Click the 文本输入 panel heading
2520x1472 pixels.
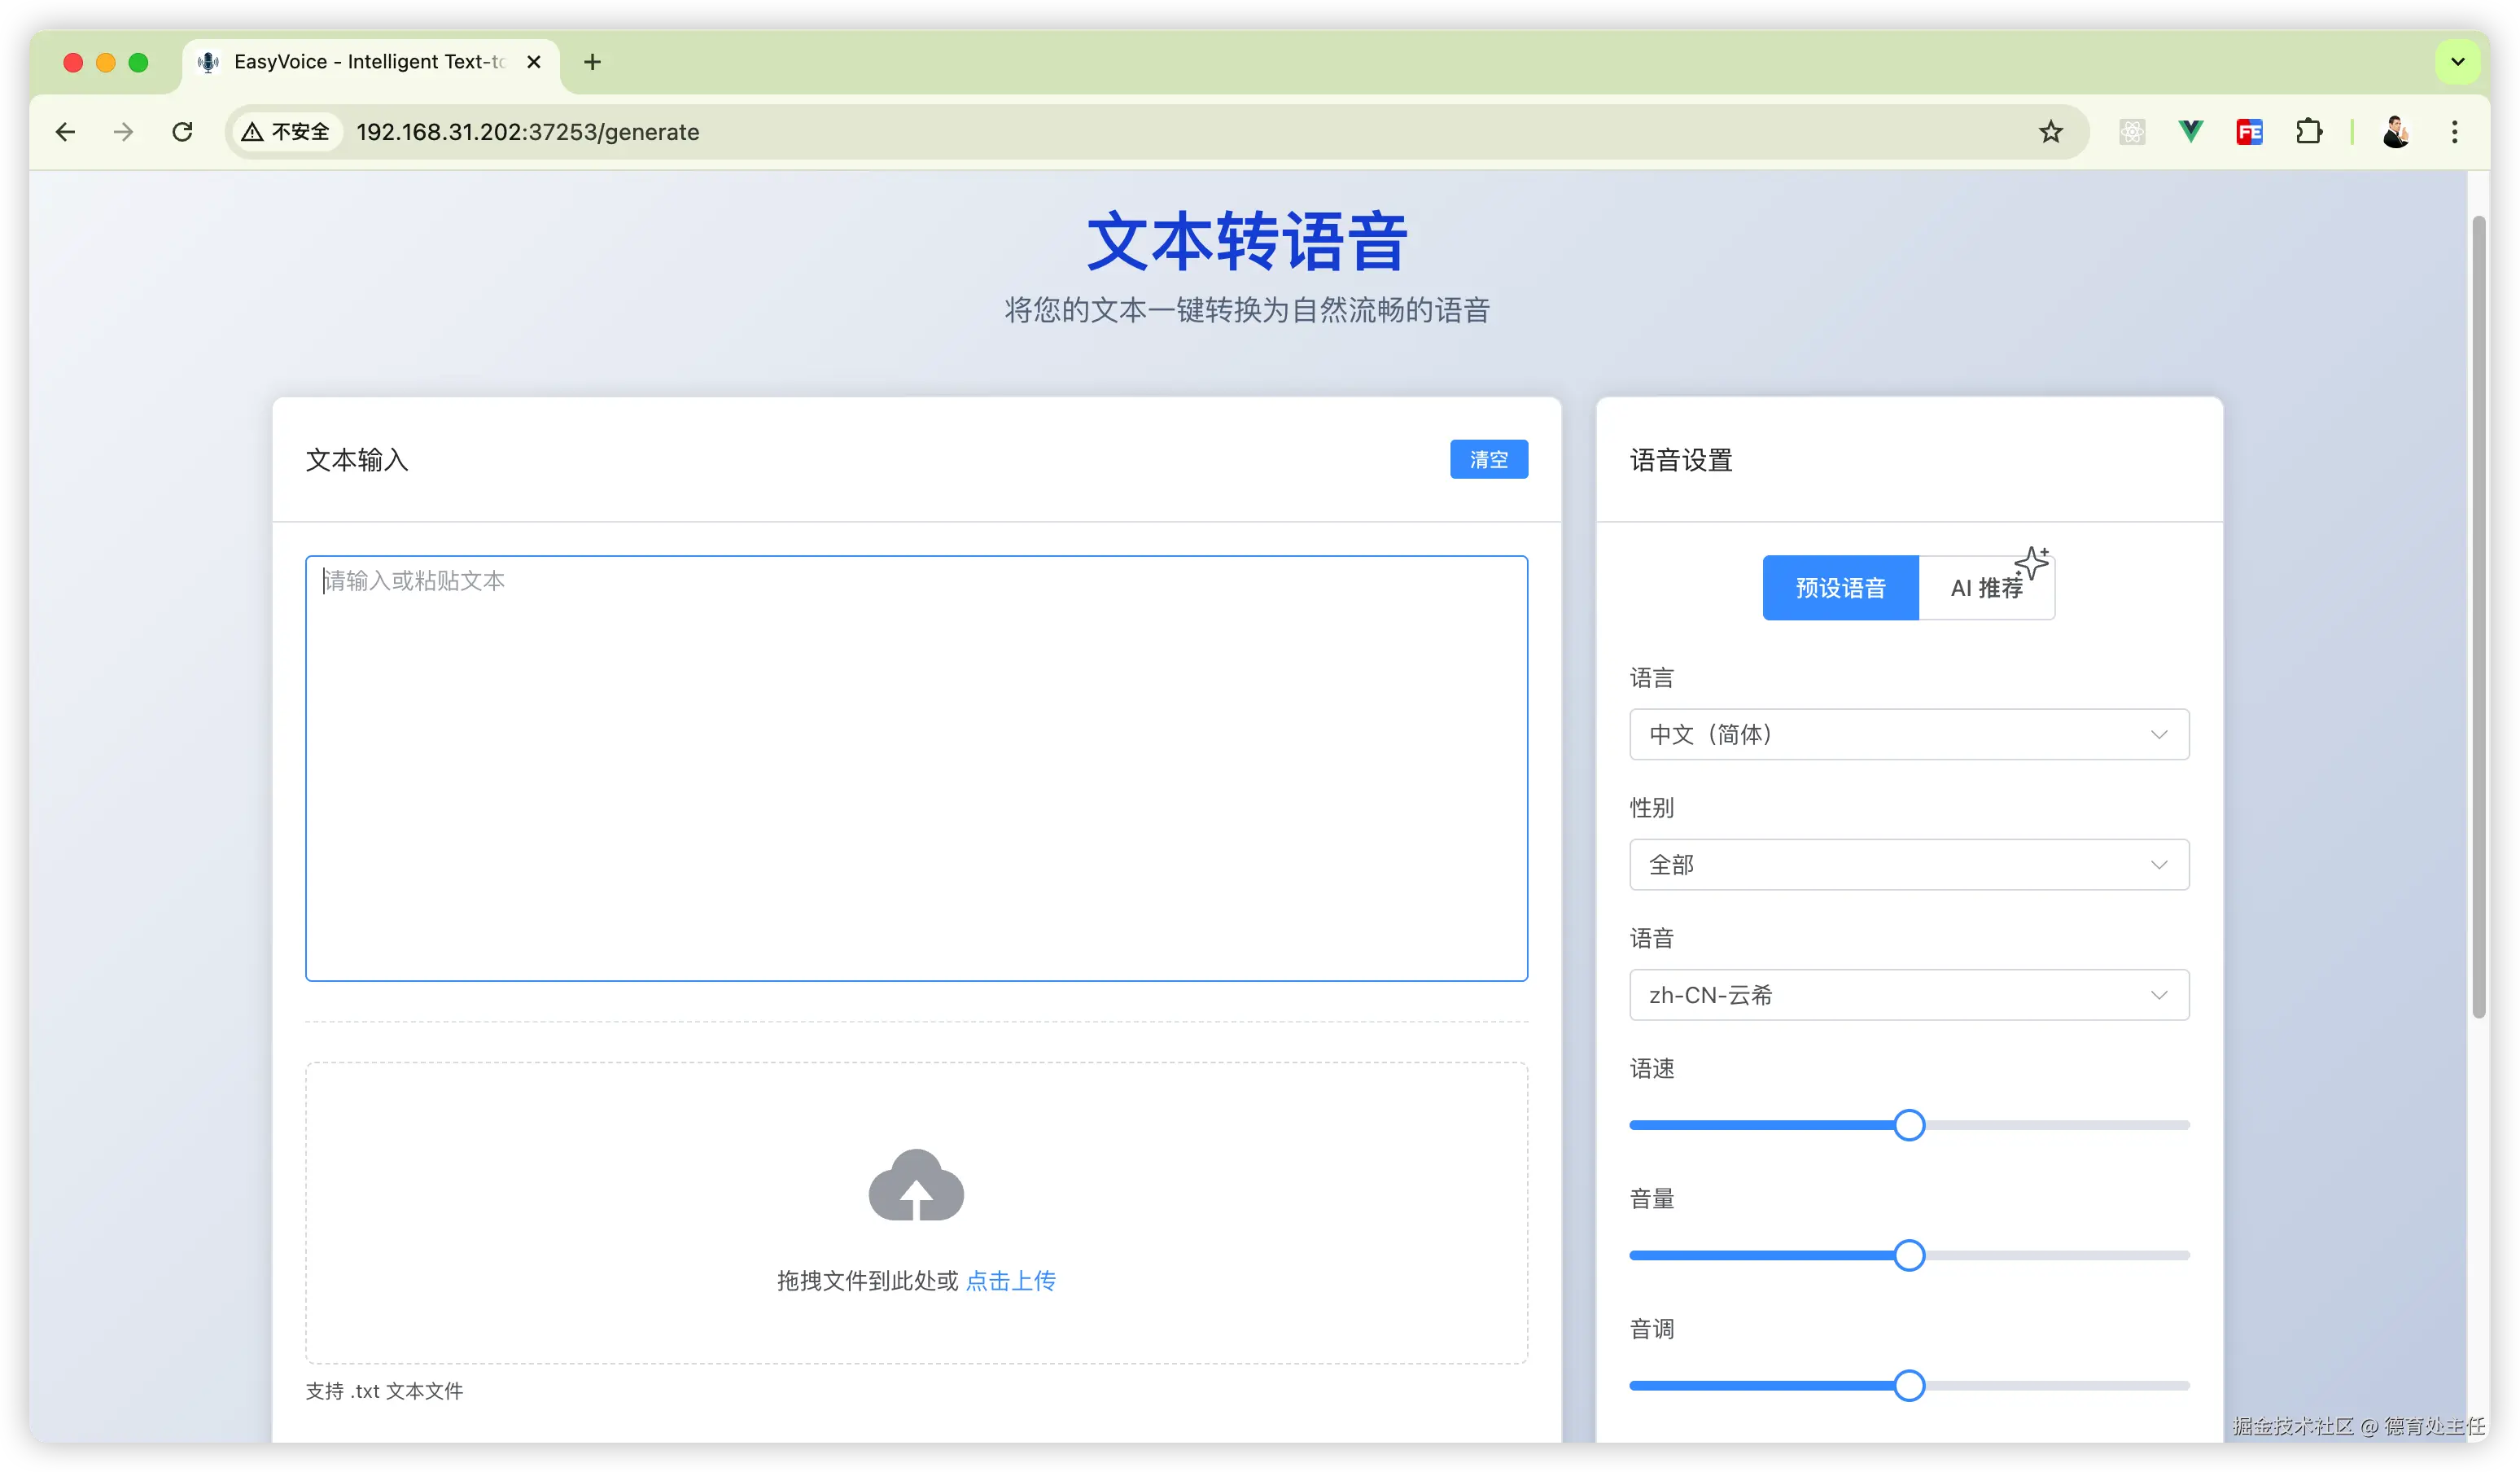pyautogui.click(x=357, y=460)
